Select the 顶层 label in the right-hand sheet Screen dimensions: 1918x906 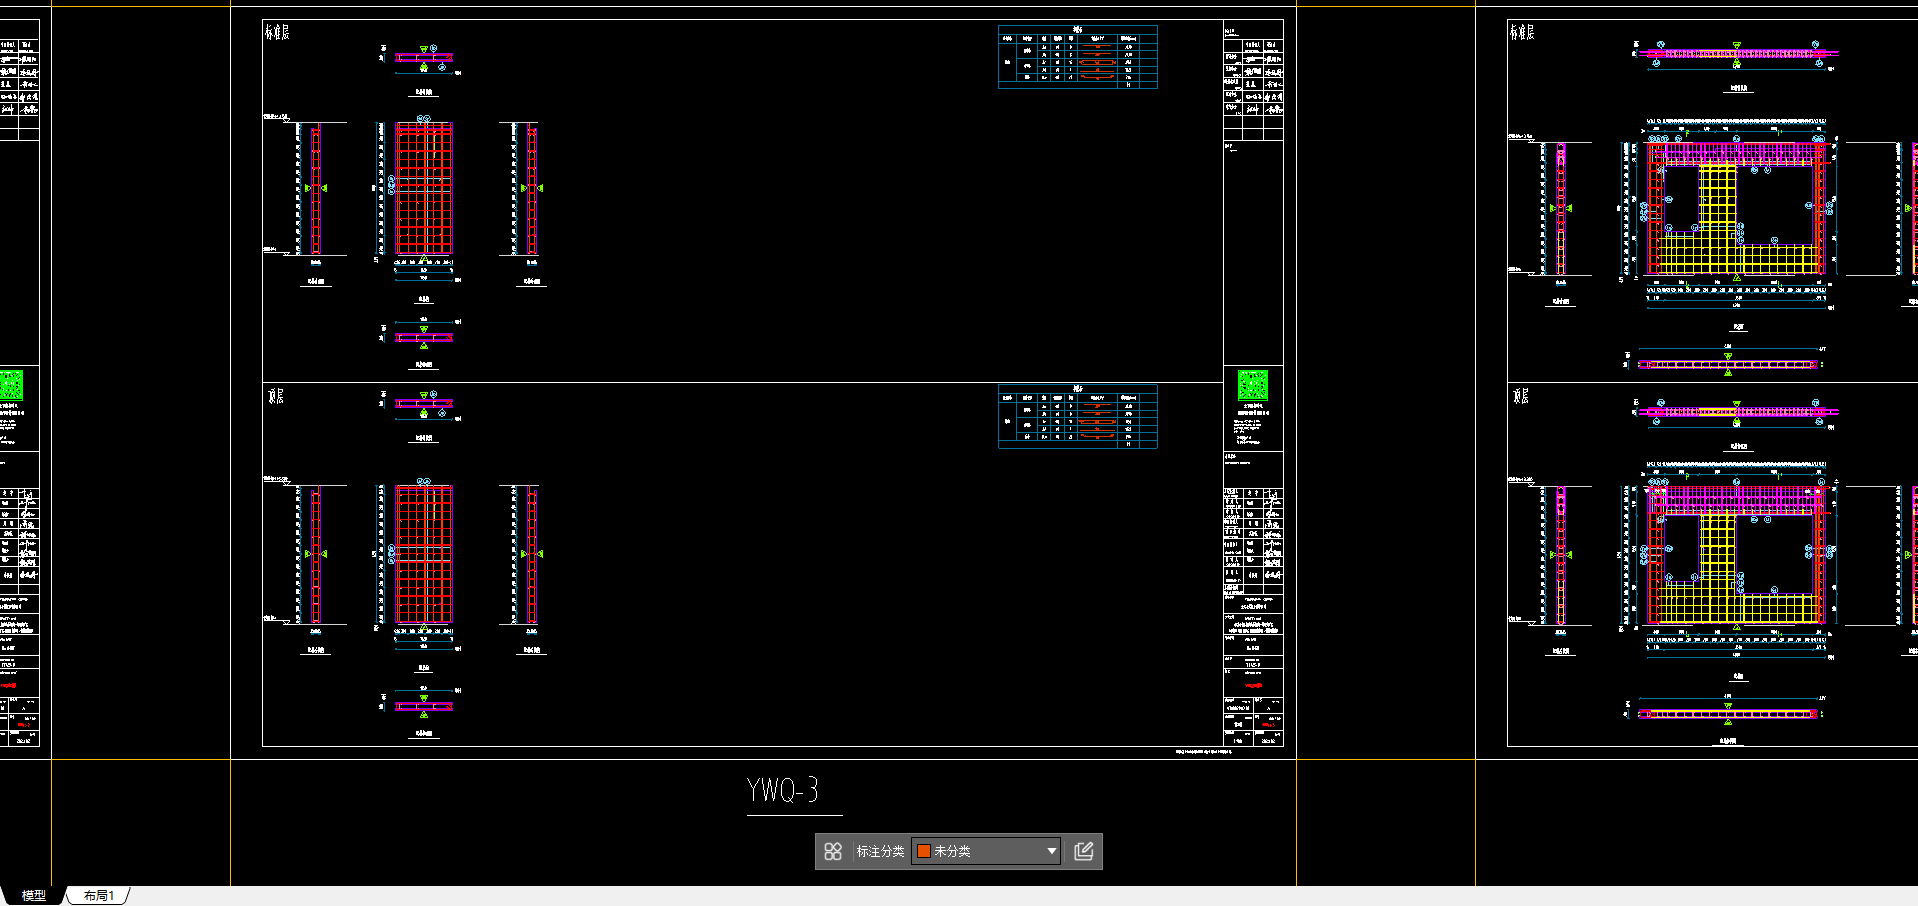tap(1521, 396)
